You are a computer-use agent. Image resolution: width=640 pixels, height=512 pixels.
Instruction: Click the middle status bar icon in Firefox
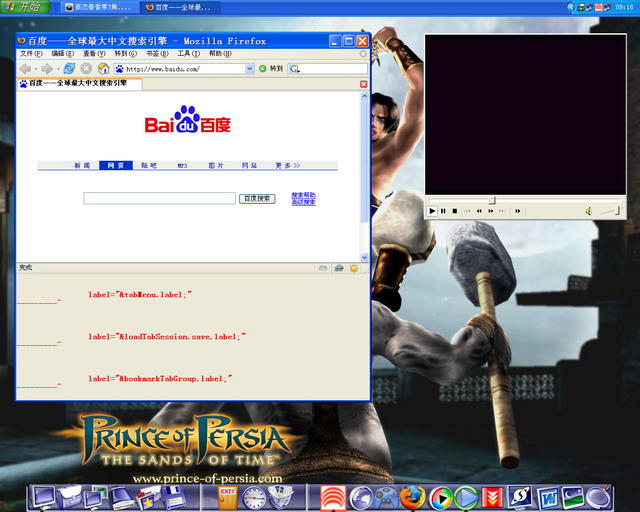[339, 268]
